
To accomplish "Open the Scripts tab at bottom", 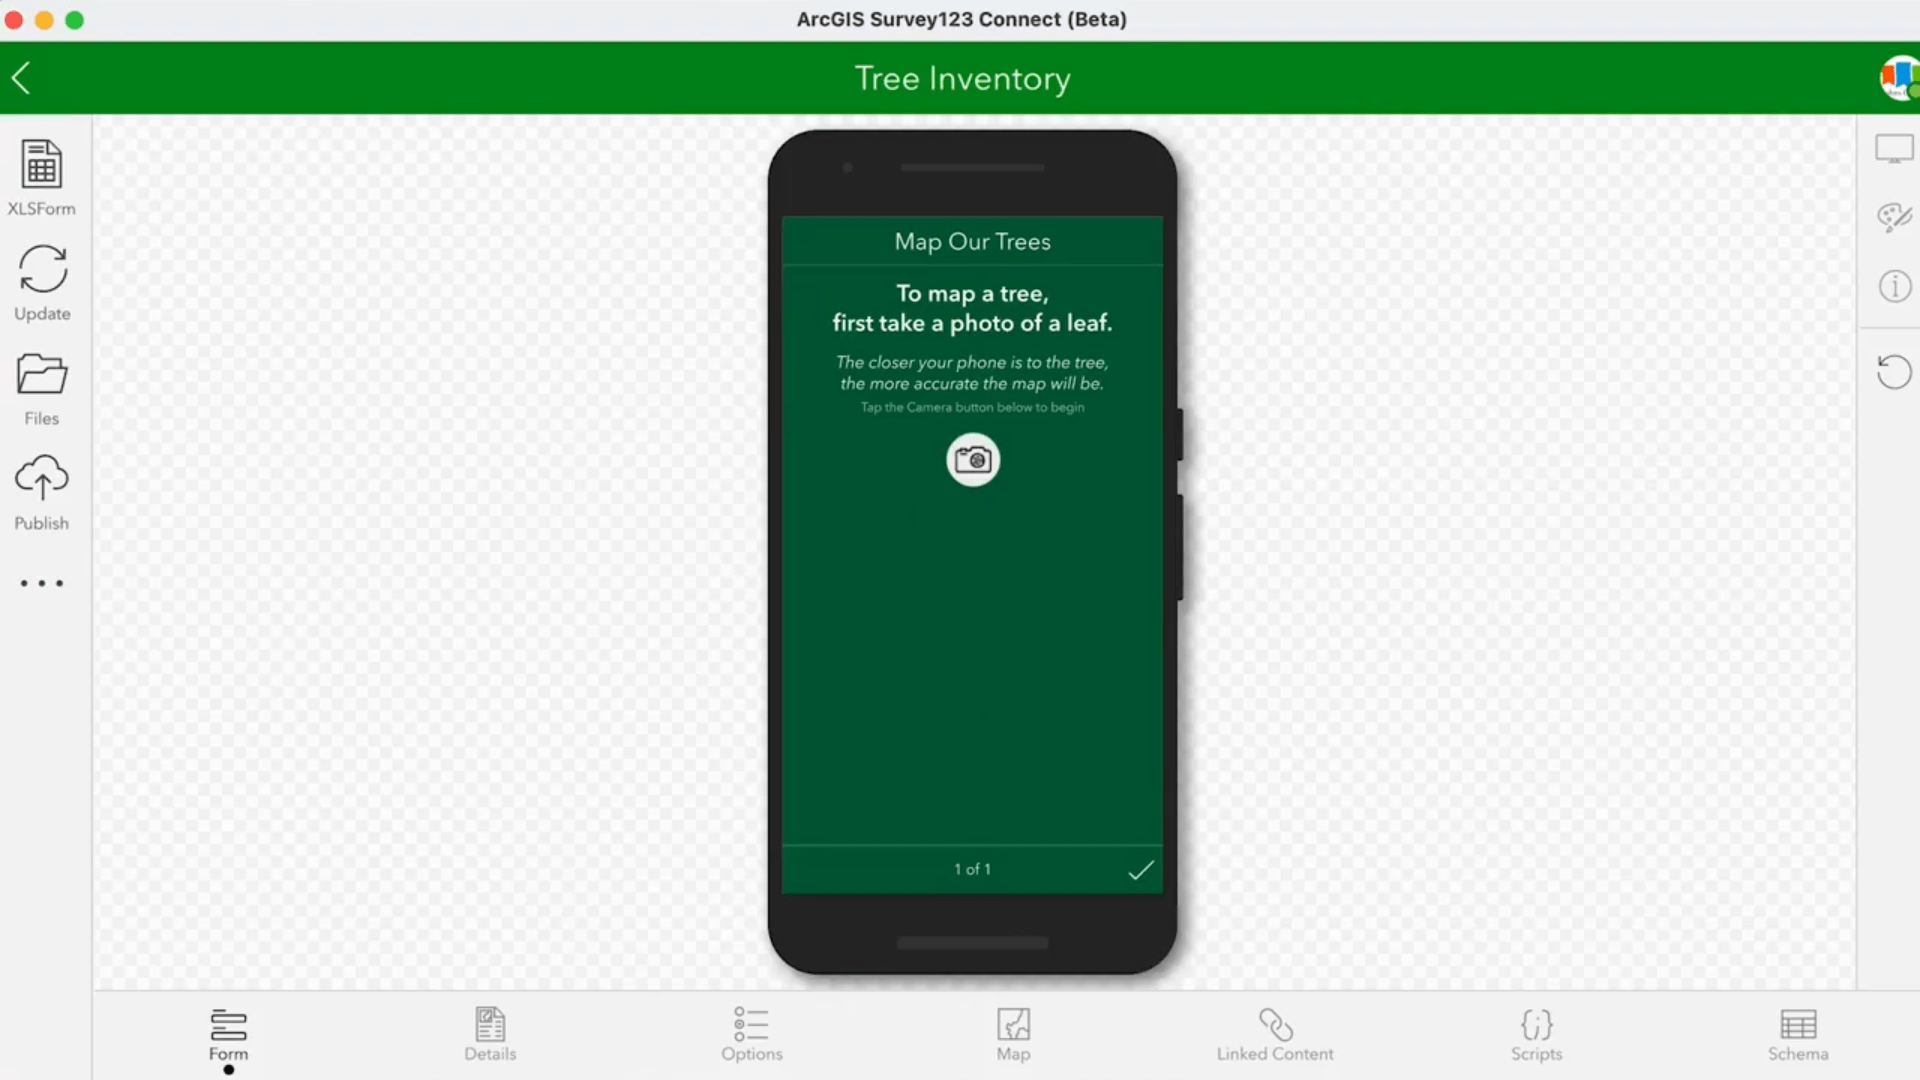I will [1536, 1034].
